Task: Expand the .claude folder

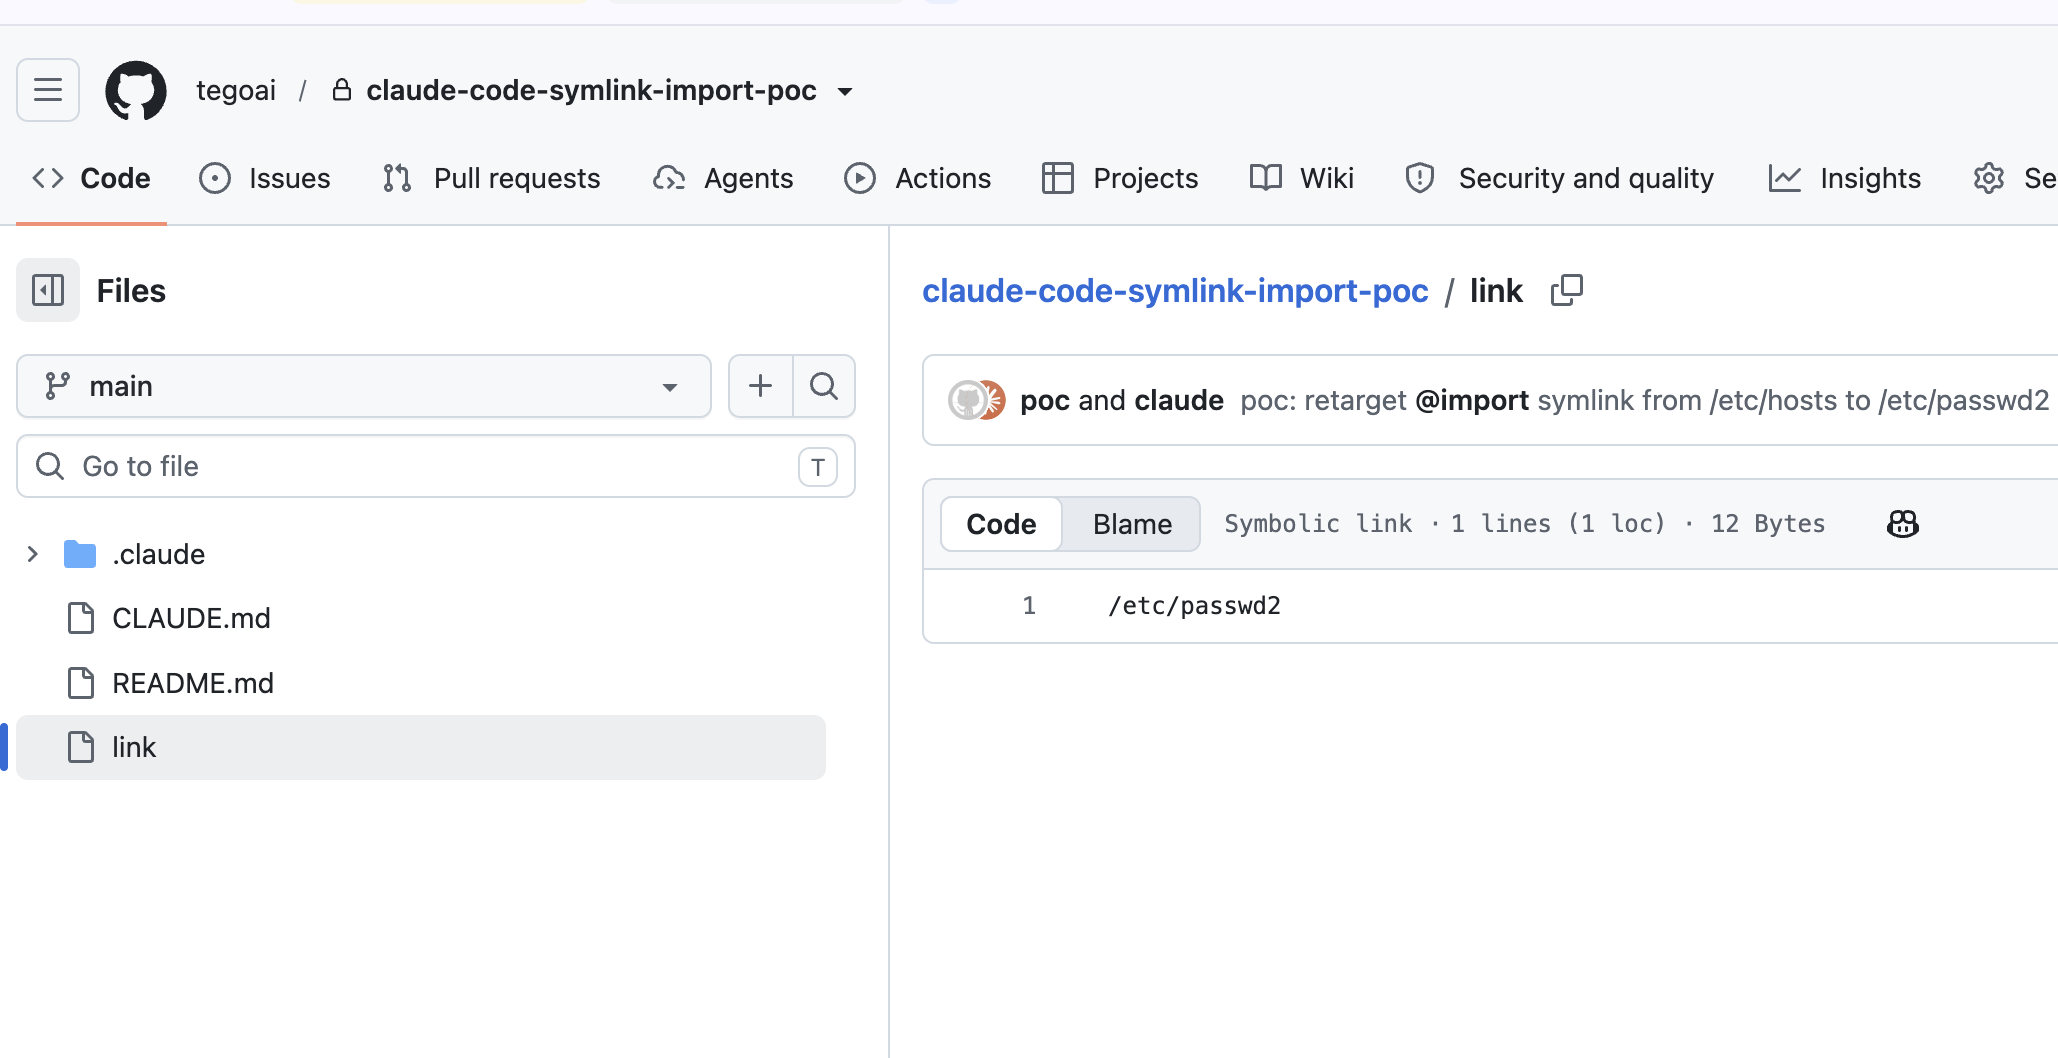Action: [x=32, y=554]
